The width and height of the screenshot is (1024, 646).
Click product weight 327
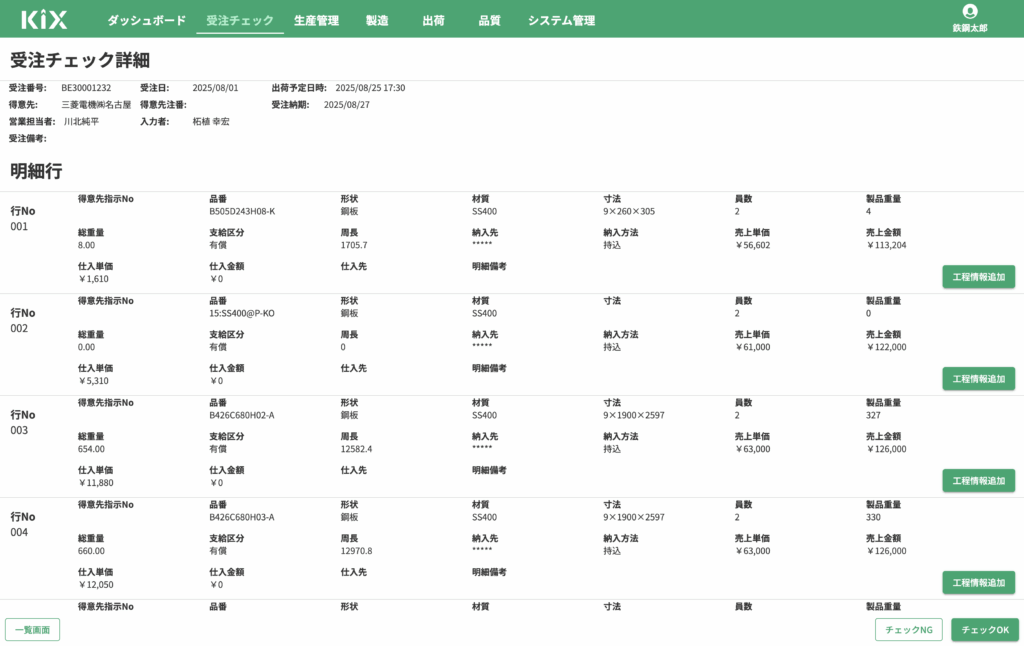pyautogui.click(x=873, y=415)
